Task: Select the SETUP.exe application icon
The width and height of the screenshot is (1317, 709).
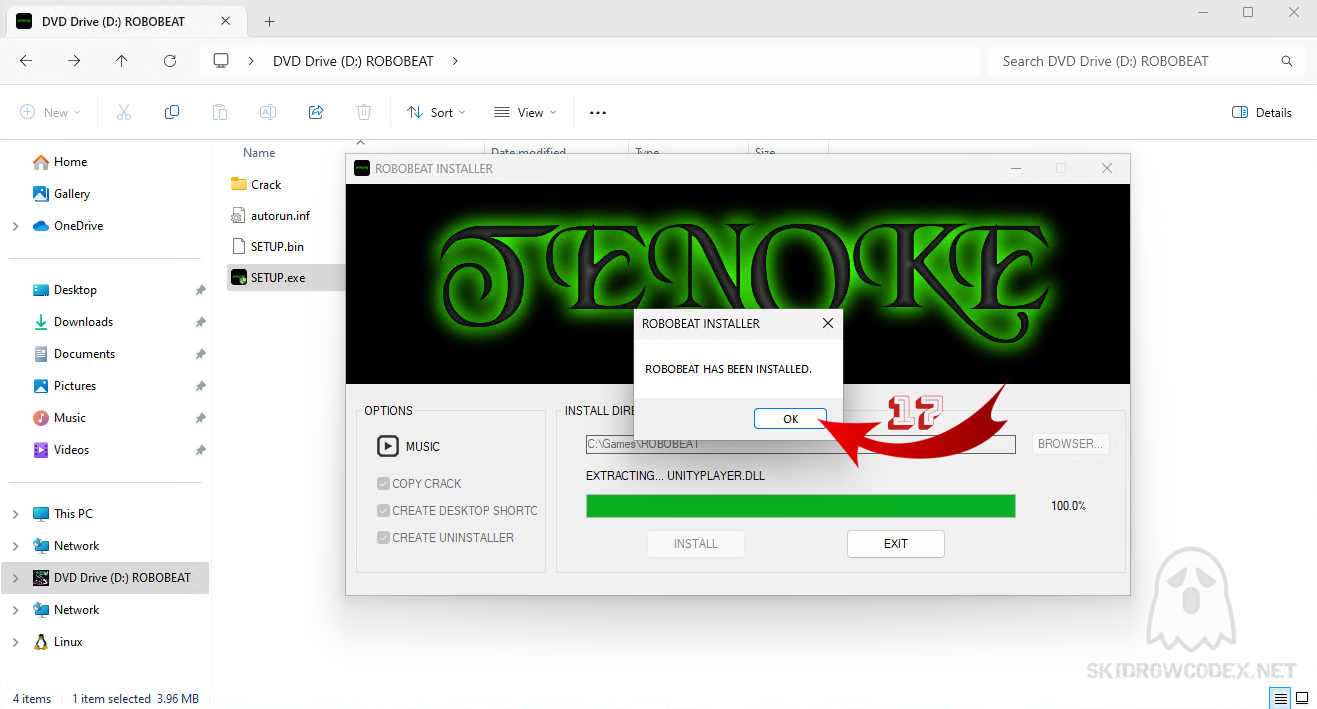Action: pyautogui.click(x=238, y=277)
